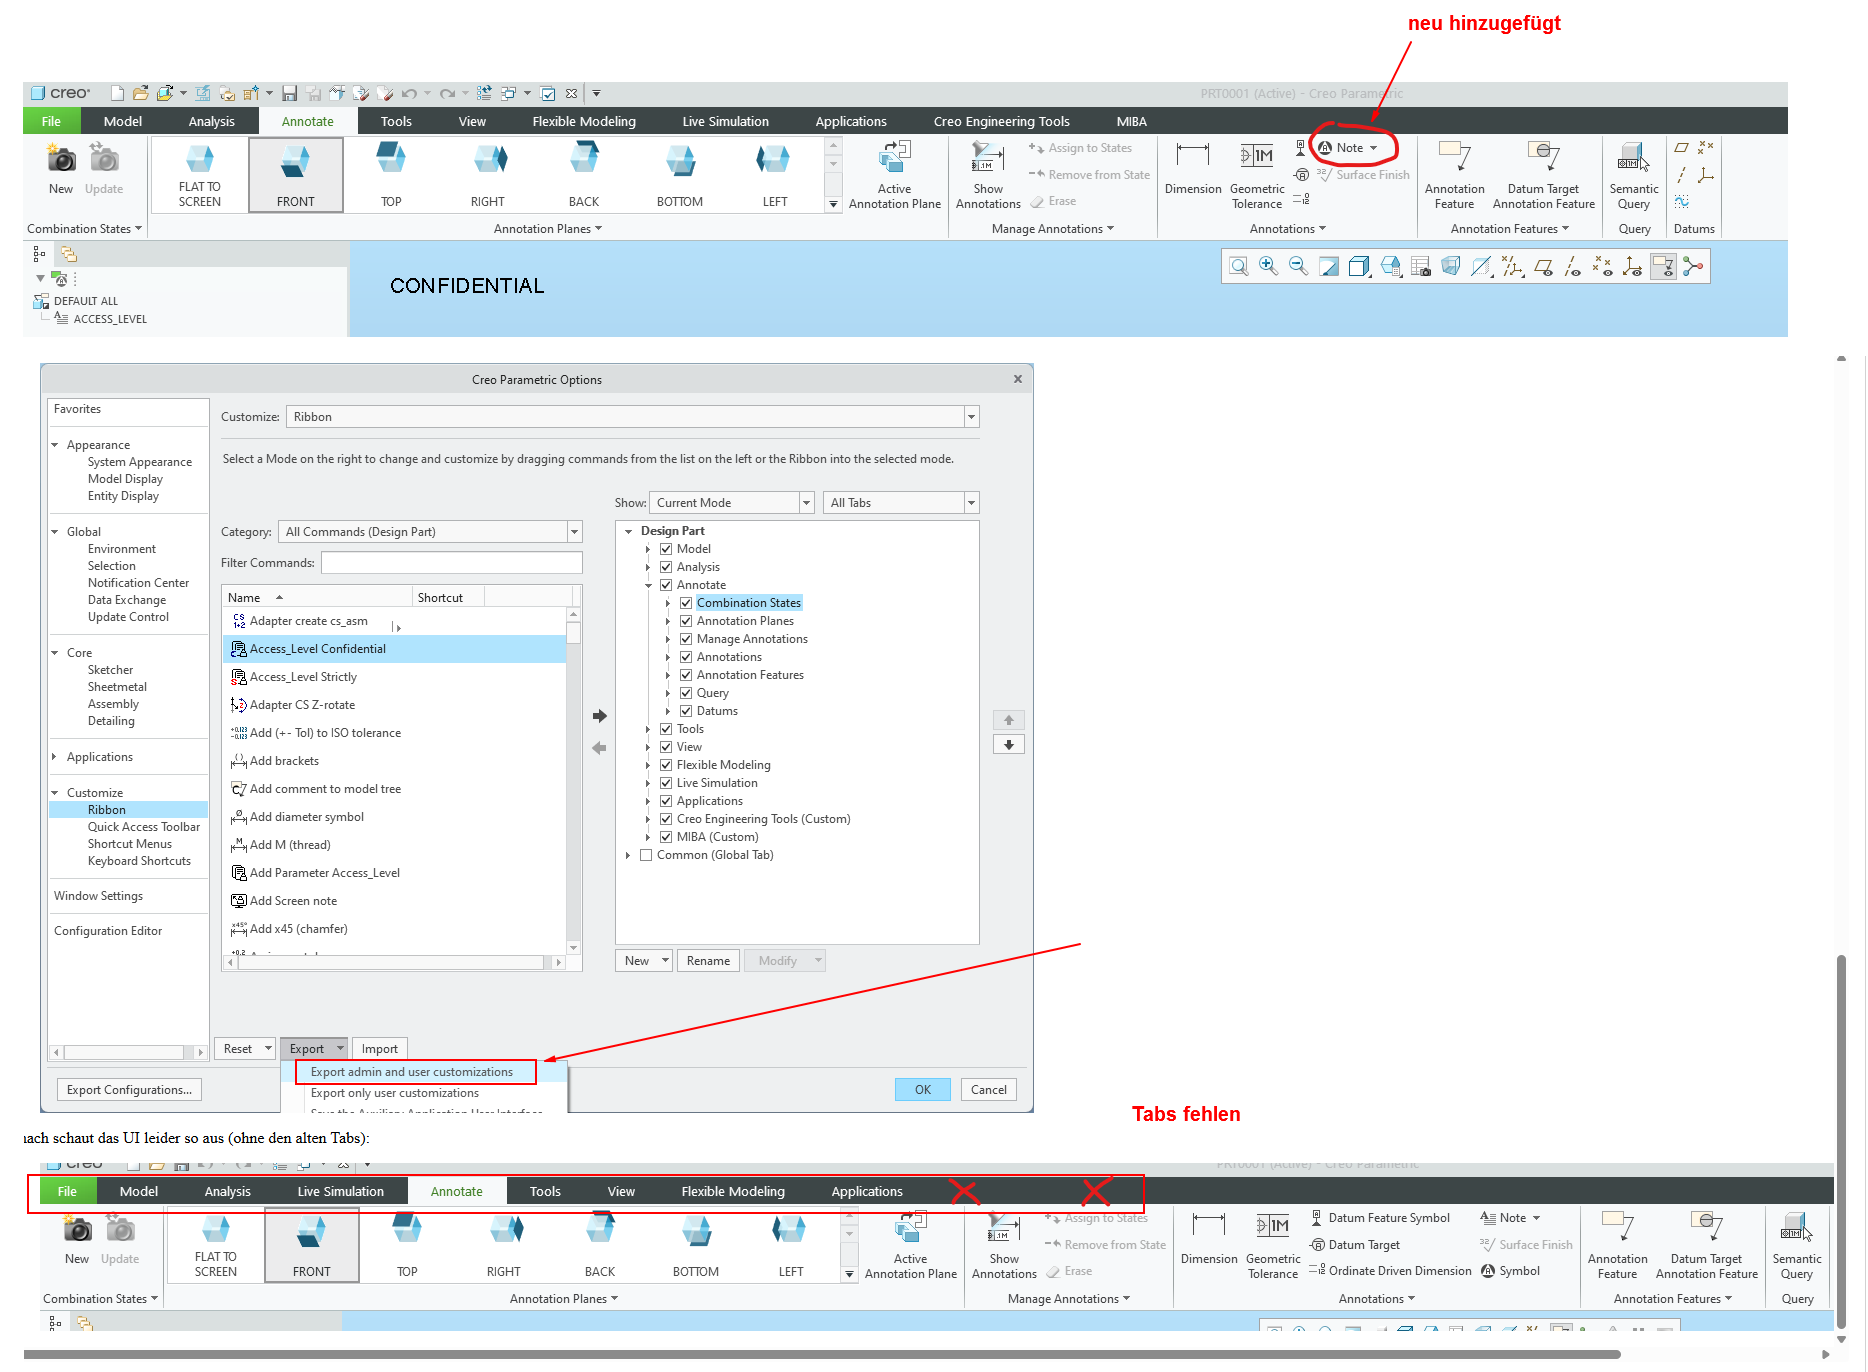Collapse the Annotate node in ribbon tree
The image size is (1868, 1372).
coord(648,585)
